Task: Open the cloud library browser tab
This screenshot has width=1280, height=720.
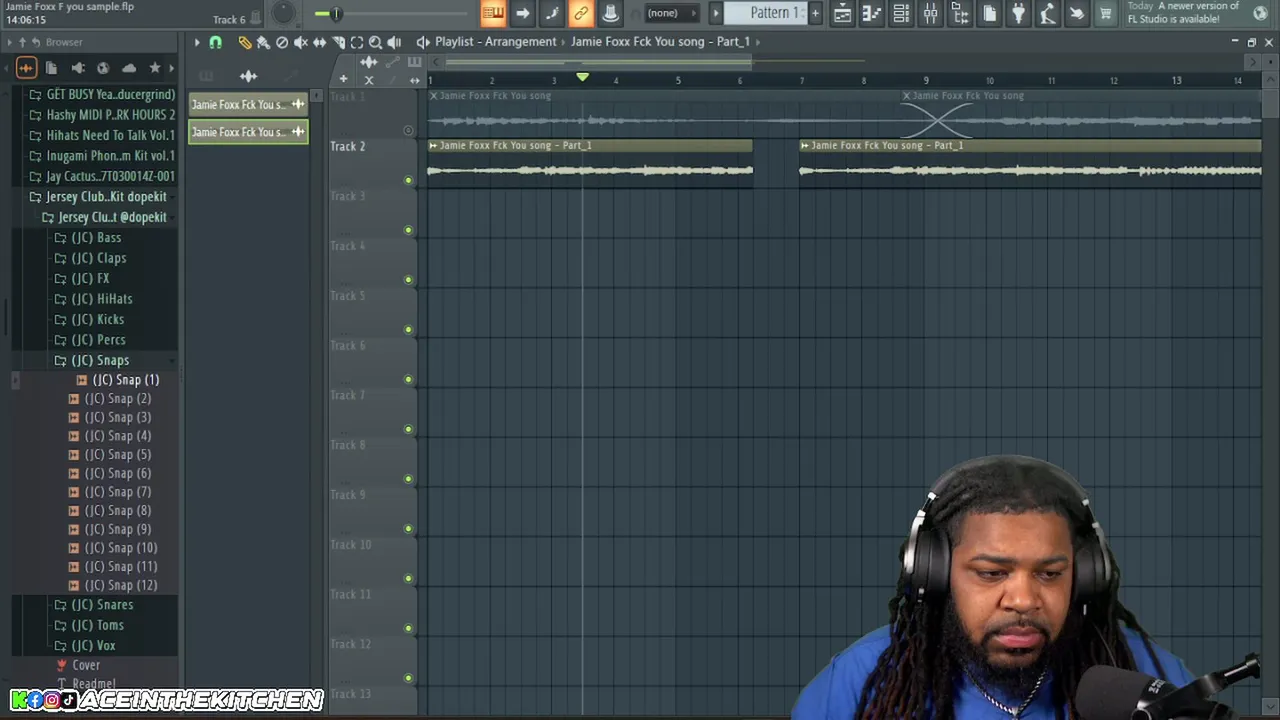Action: click(129, 68)
